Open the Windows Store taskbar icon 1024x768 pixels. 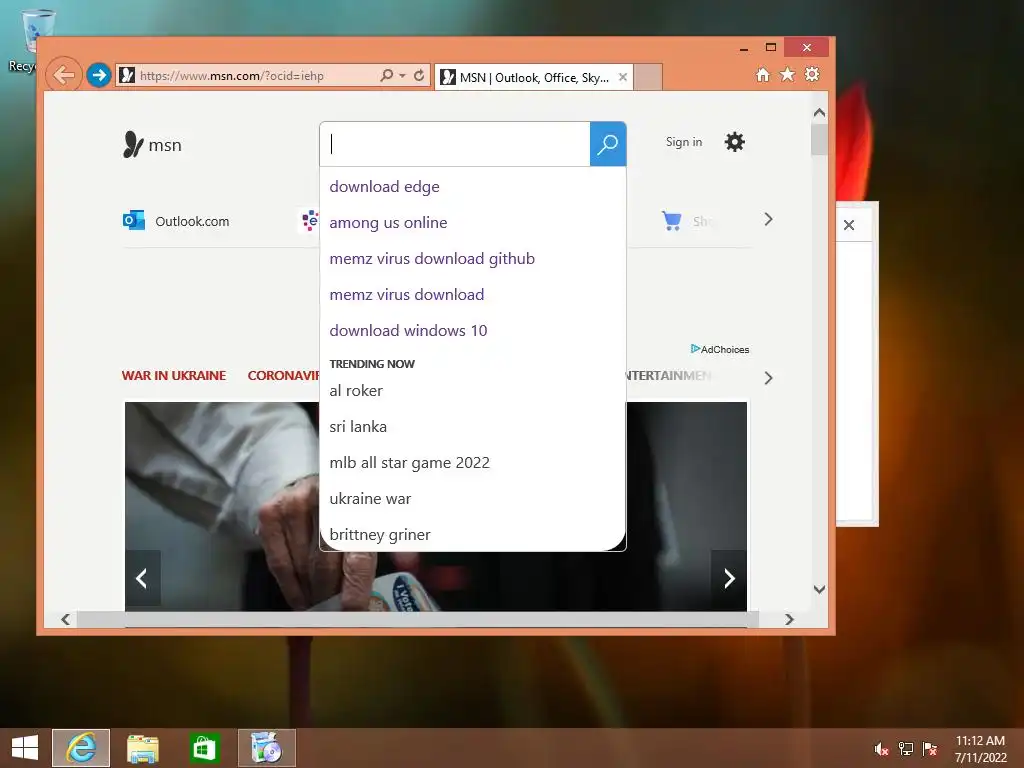point(204,748)
